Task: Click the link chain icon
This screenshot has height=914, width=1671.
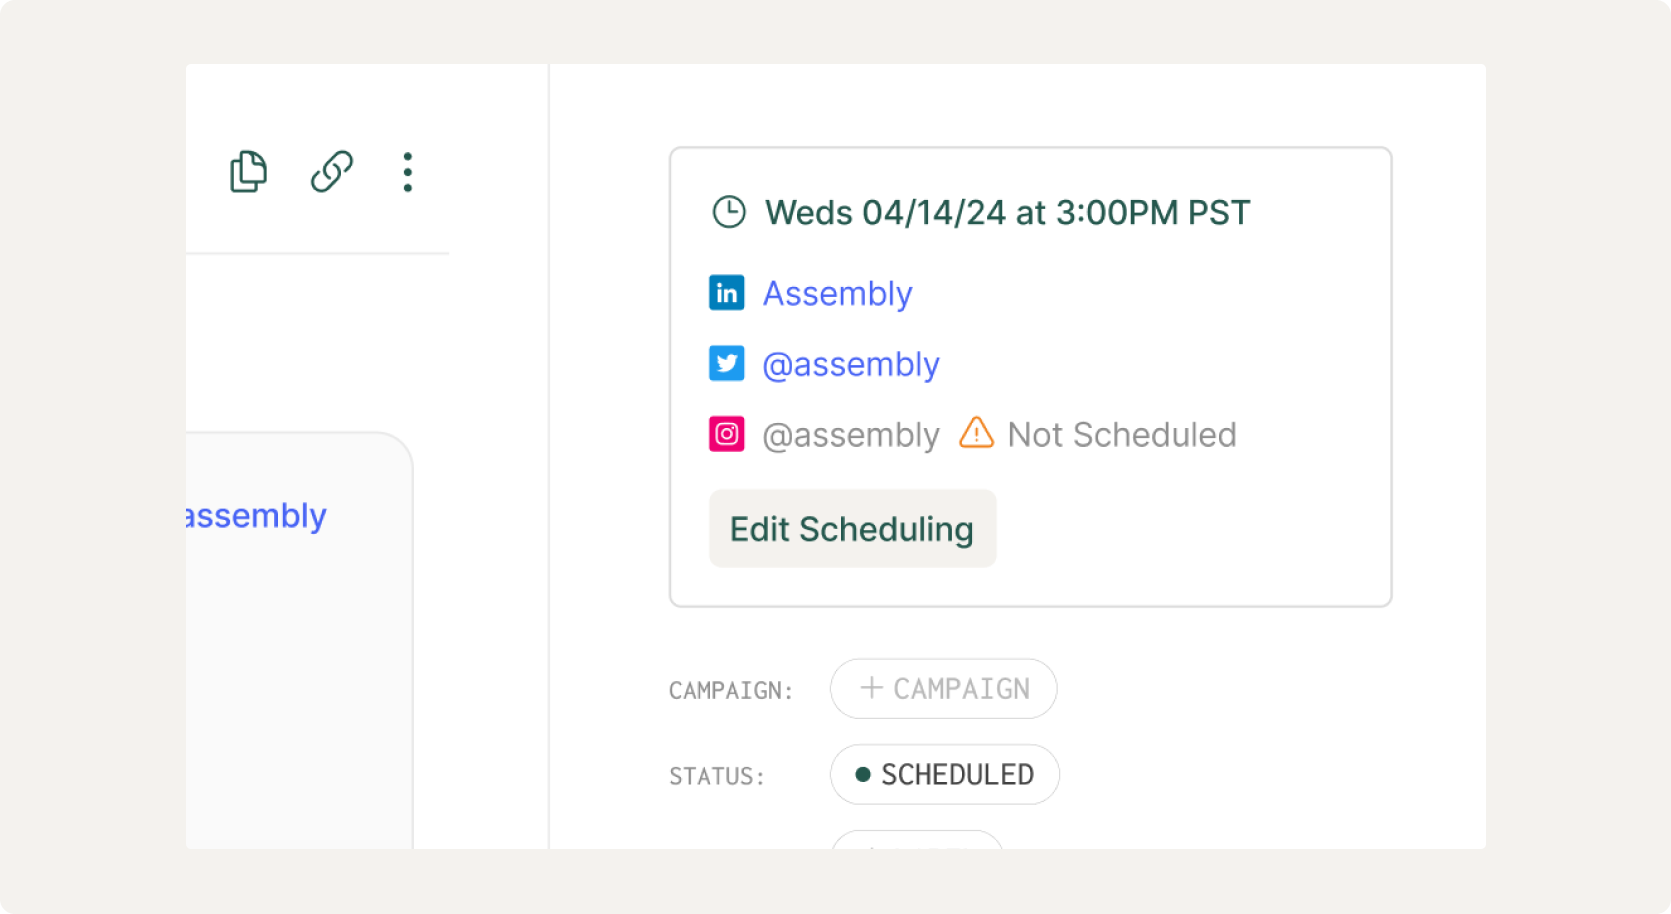Action: pos(331,171)
